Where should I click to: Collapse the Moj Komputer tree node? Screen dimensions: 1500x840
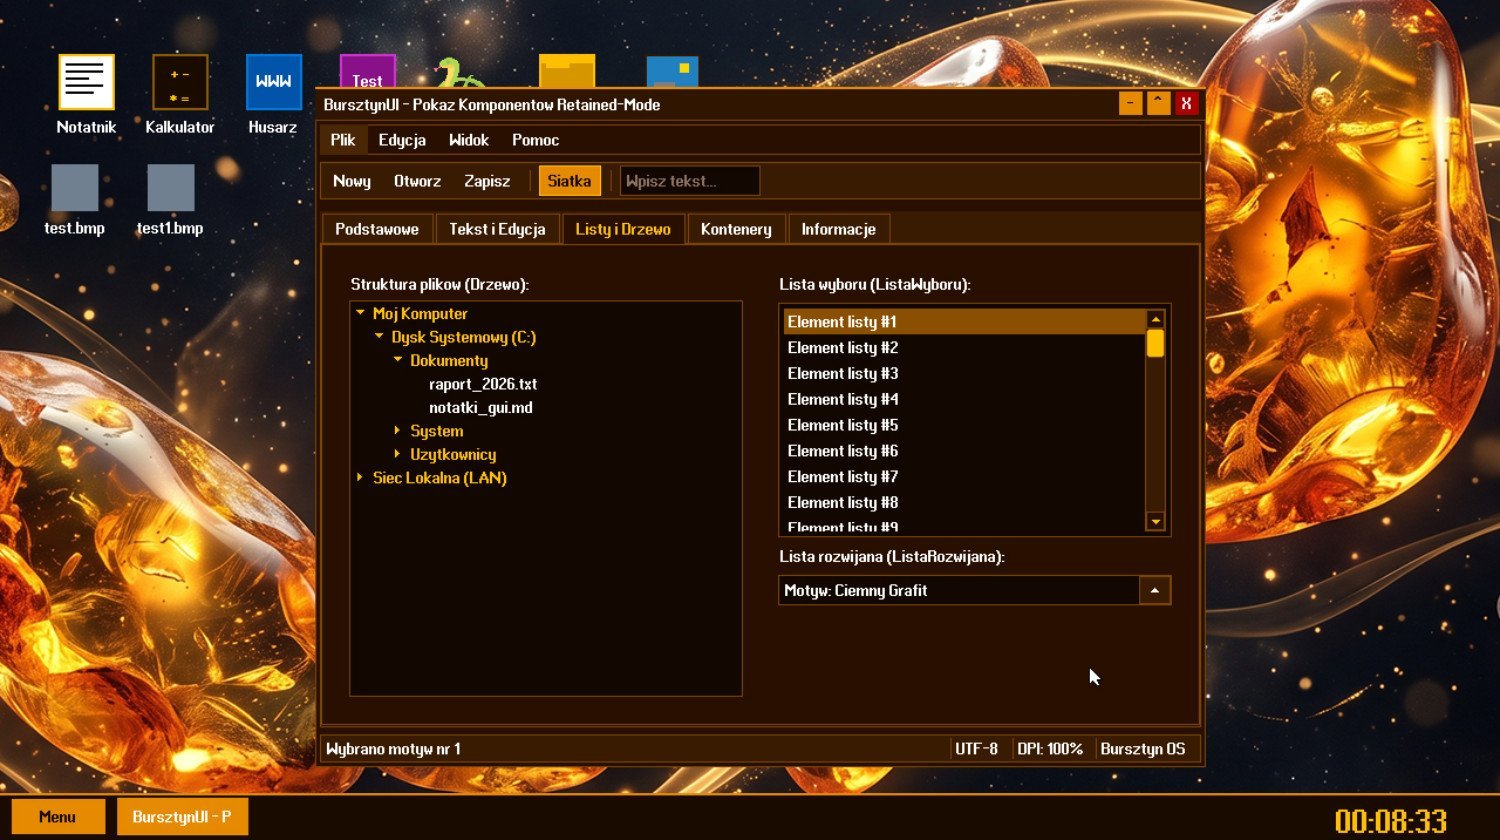(x=361, y=313)
